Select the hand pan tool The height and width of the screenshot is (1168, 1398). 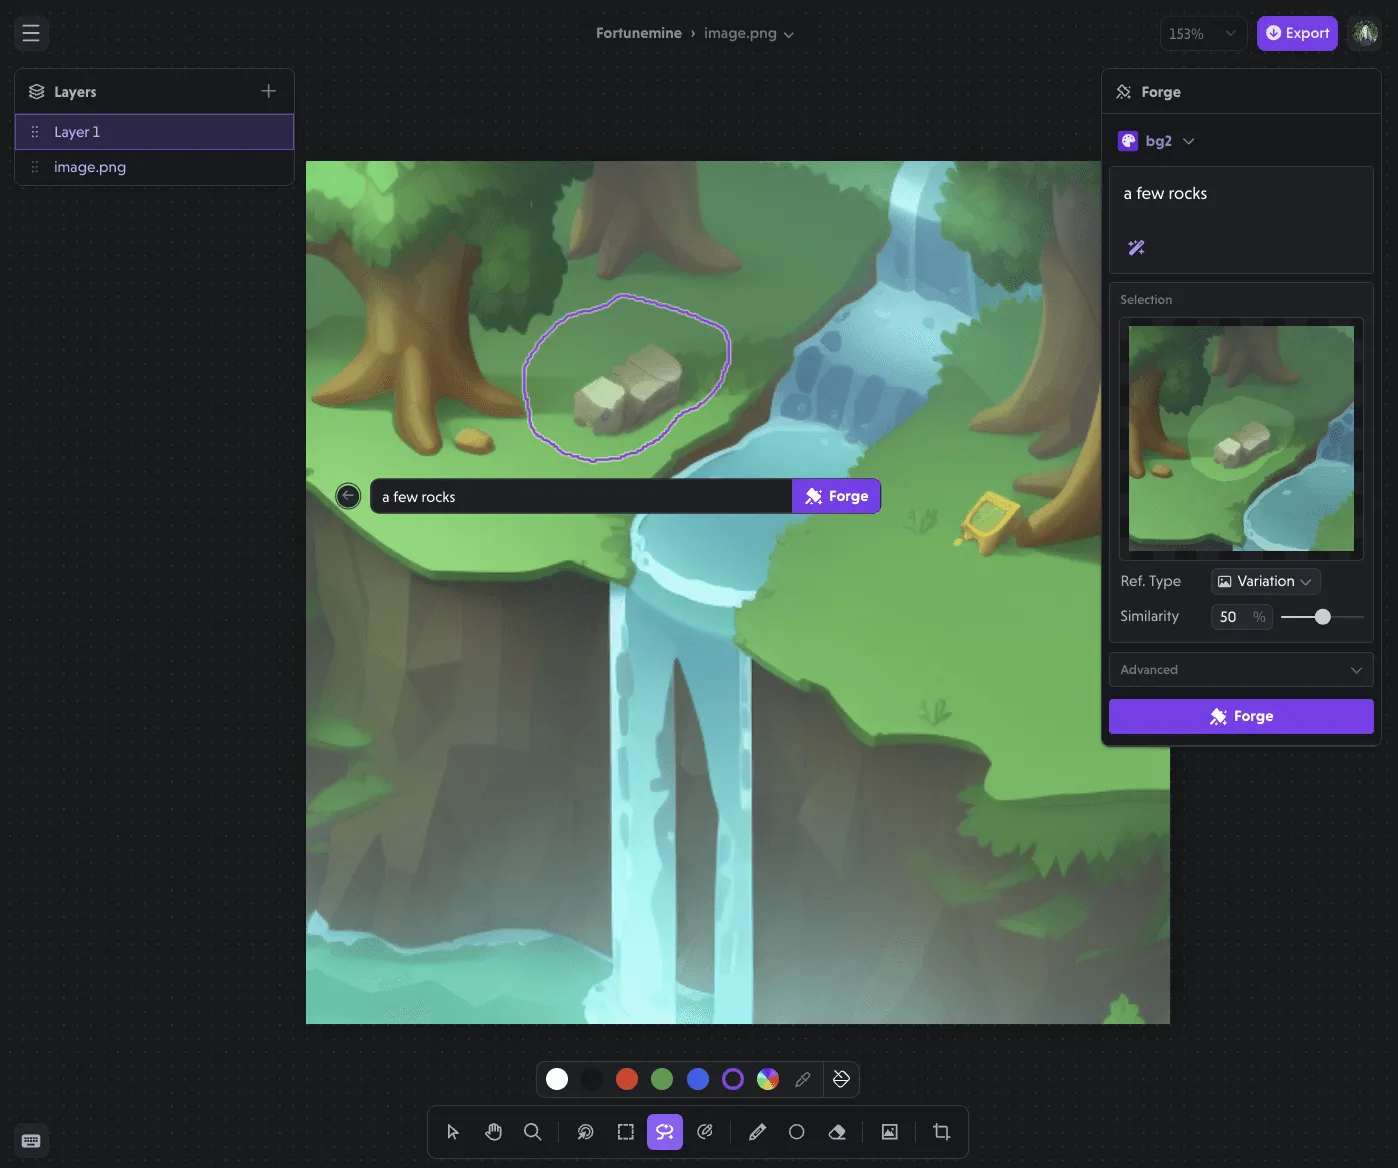(493, 1132)
